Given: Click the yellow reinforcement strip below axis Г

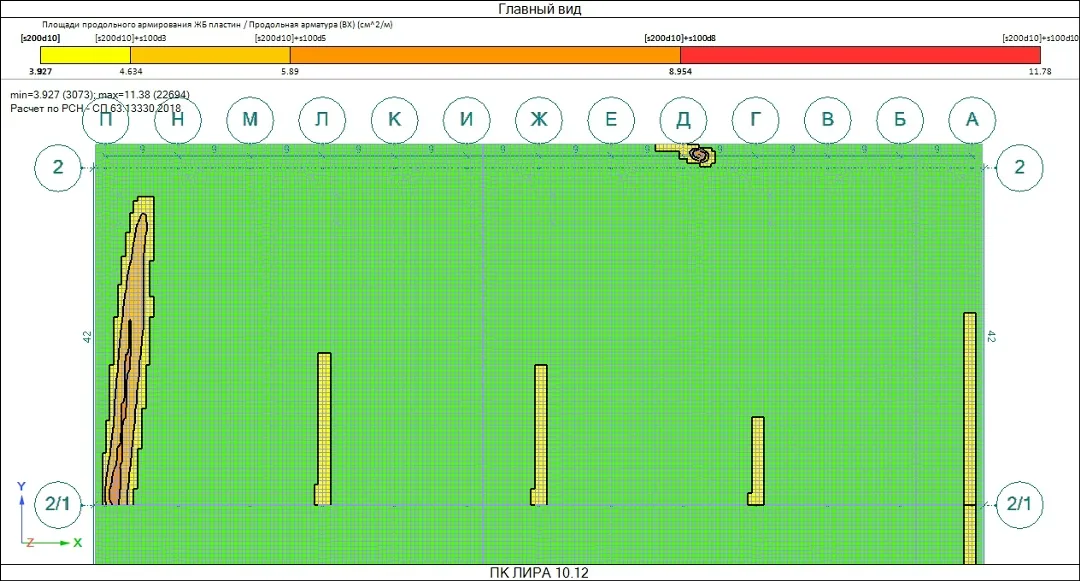Looking at the screenshot, I should [x=757, y=461].
